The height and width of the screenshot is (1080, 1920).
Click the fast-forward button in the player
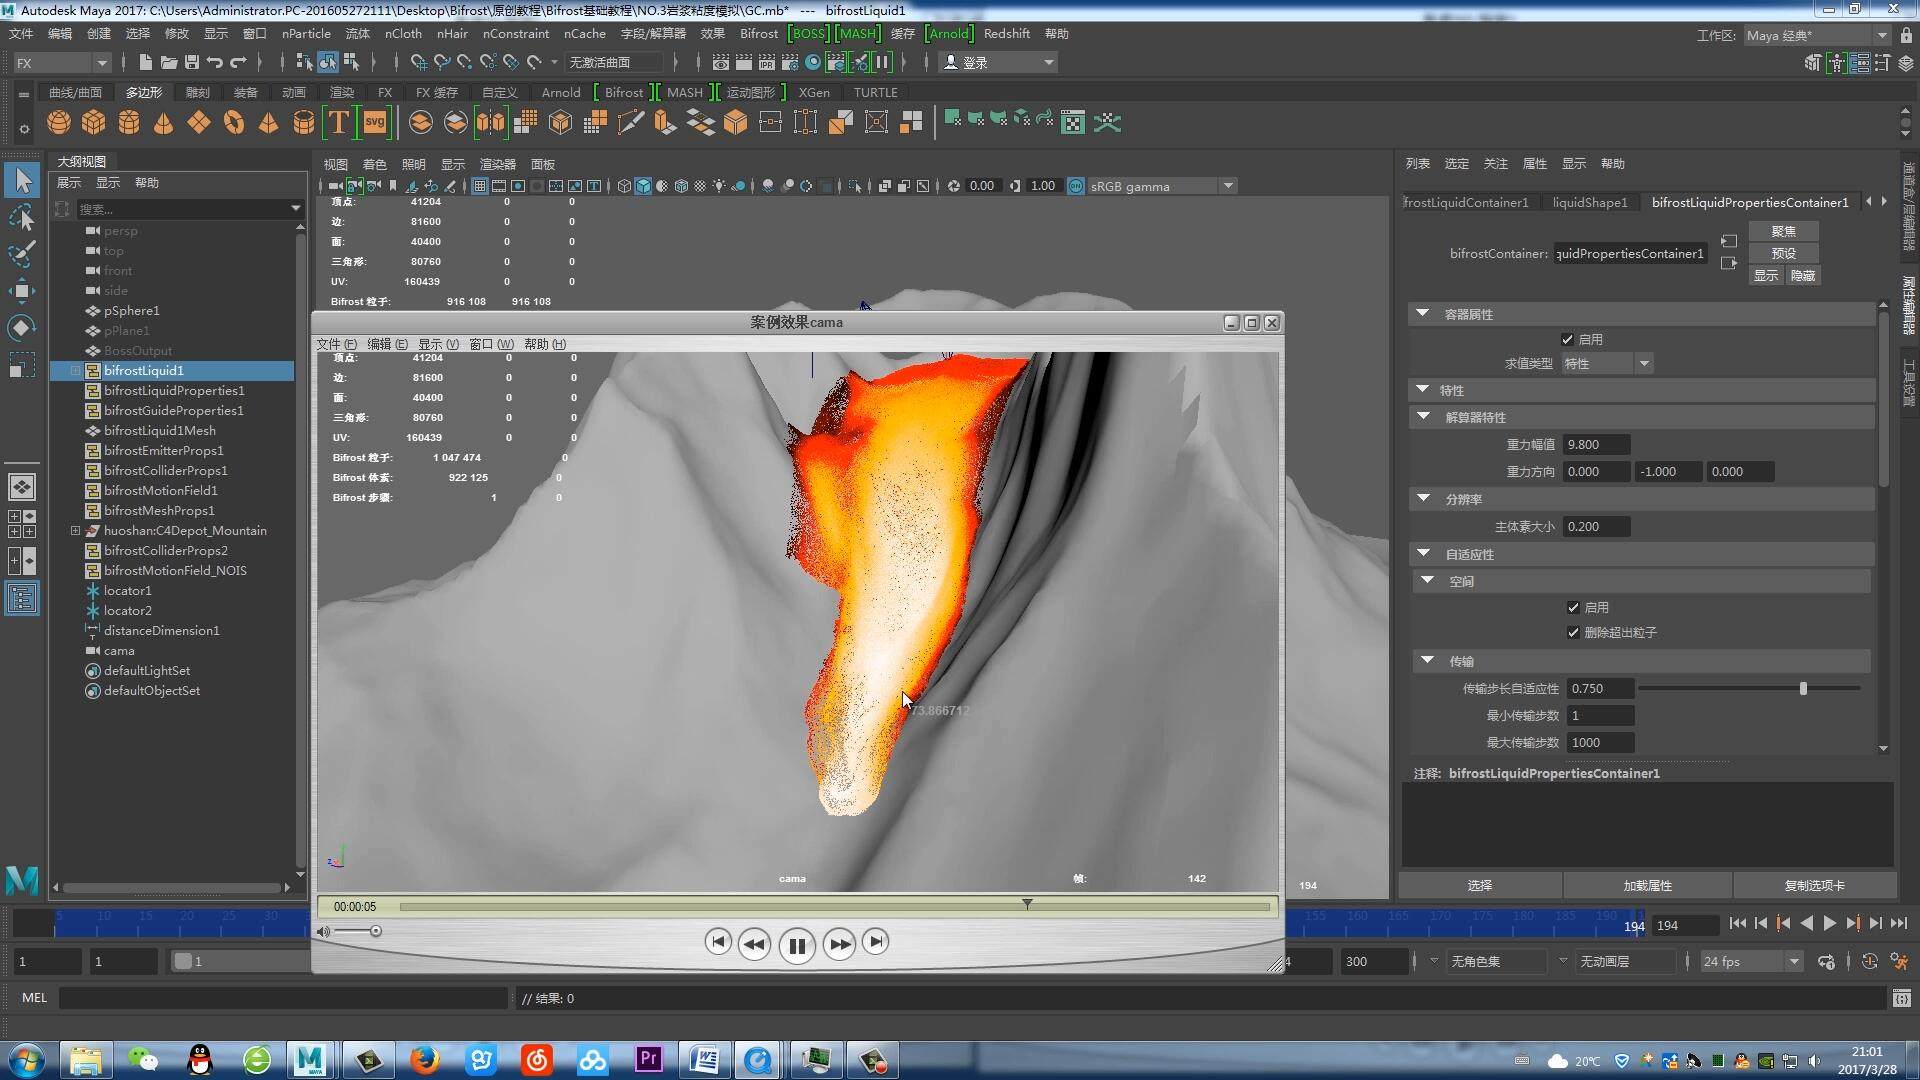tap(839, 944)
